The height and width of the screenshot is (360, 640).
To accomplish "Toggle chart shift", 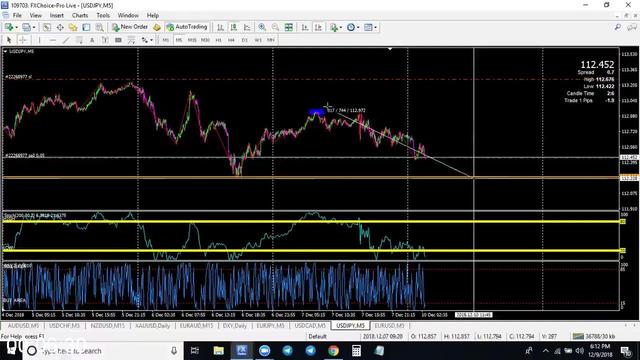I will pyautogui.click(x=318, y=27).
